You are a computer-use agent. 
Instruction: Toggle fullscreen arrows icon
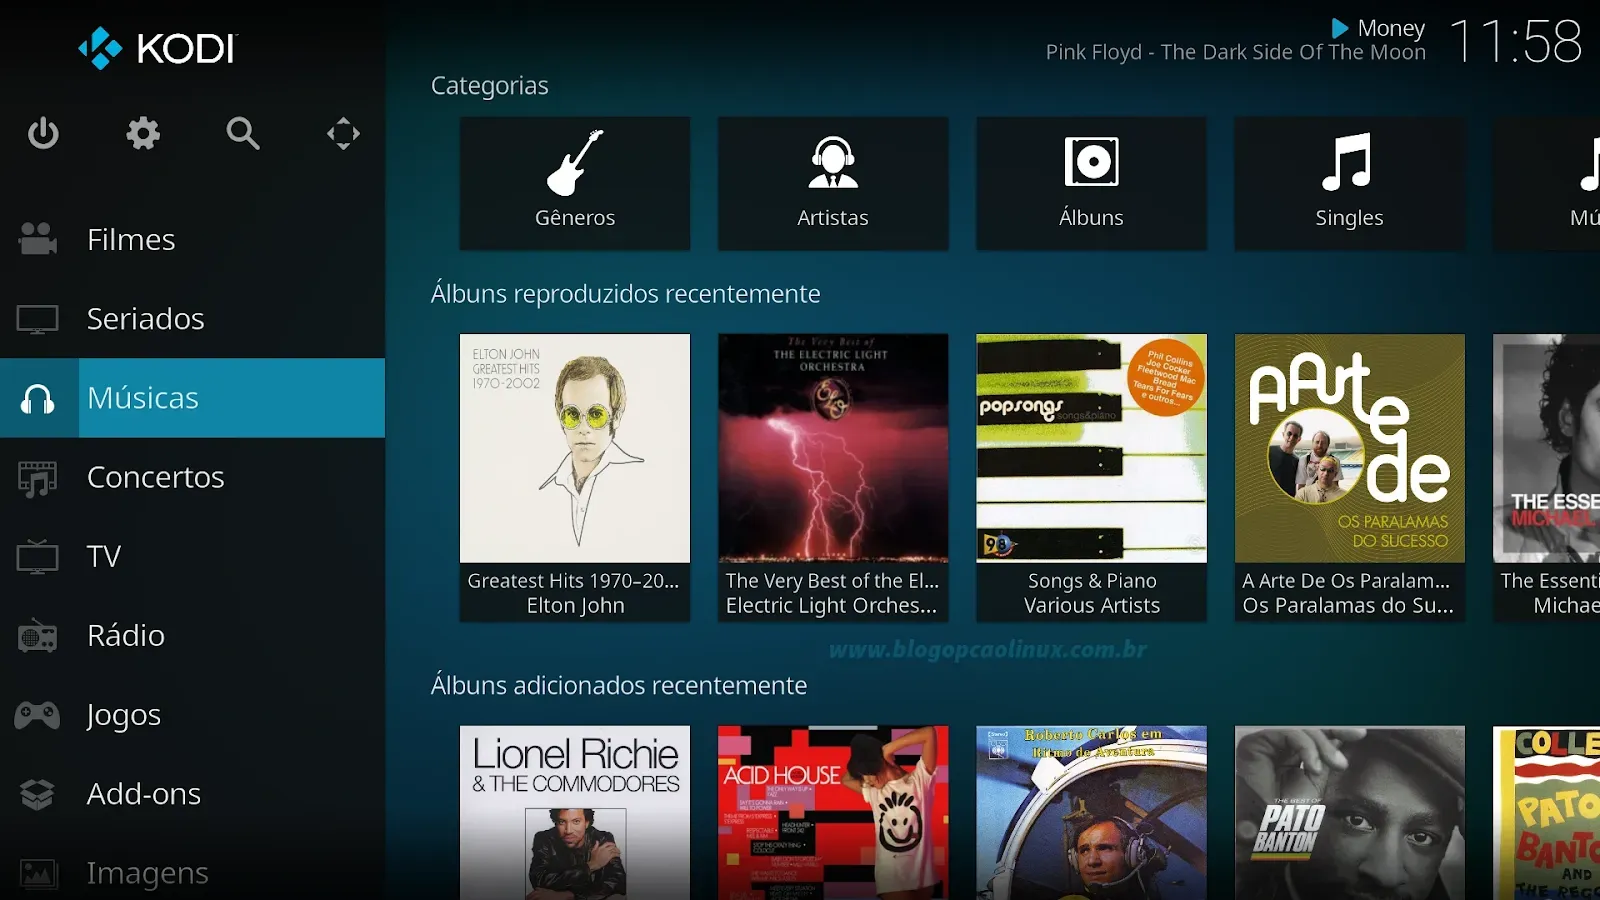coord(343,133)
